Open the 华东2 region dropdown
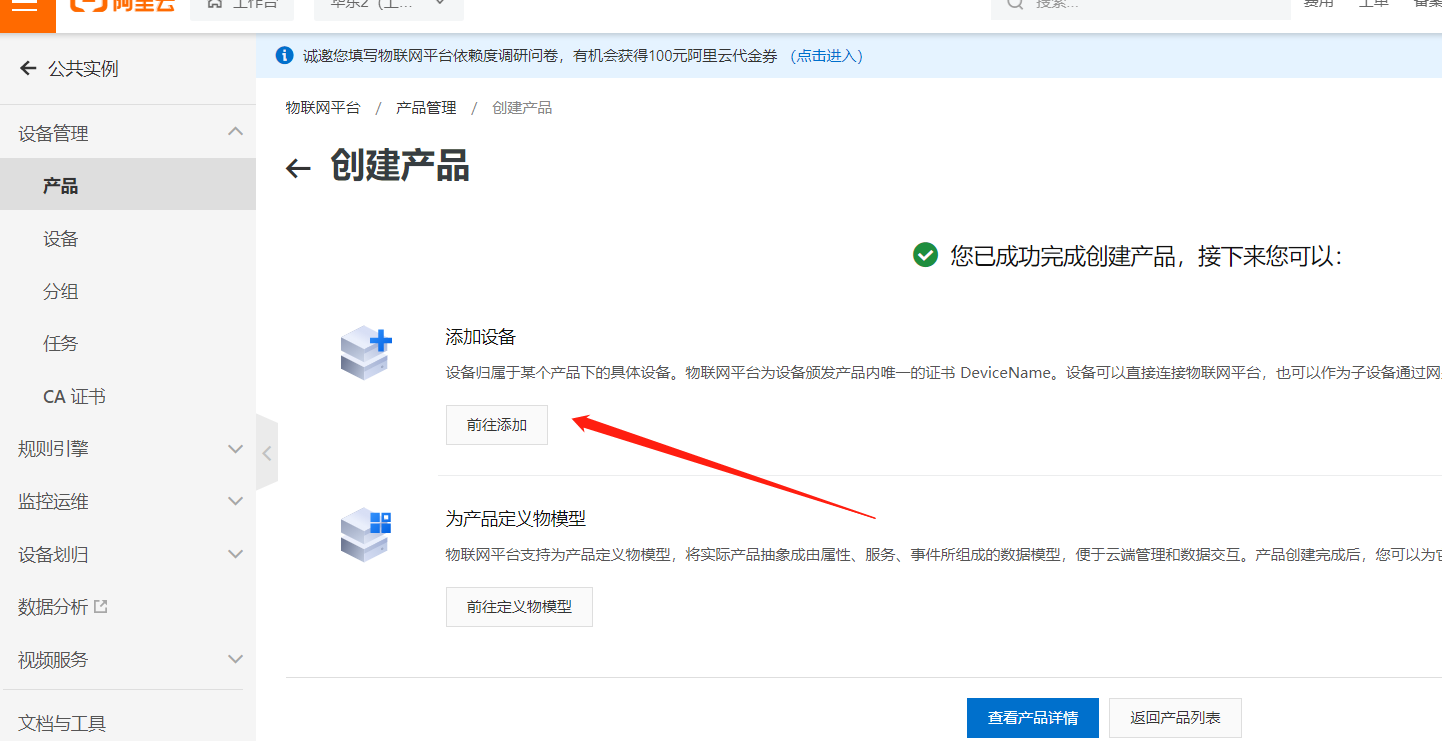 point(388,4)
